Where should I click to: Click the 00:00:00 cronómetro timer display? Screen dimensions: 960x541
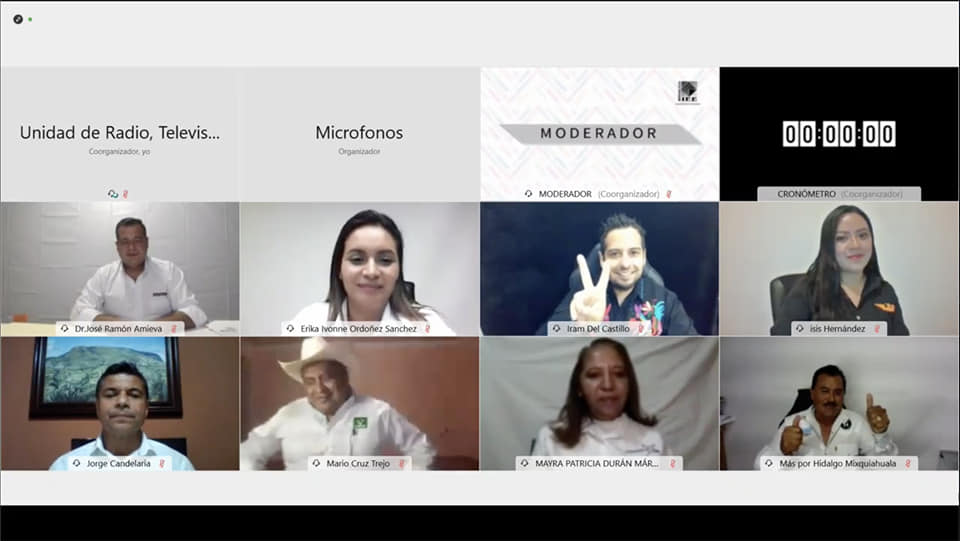pyautogui.click(x=839, y=133)
